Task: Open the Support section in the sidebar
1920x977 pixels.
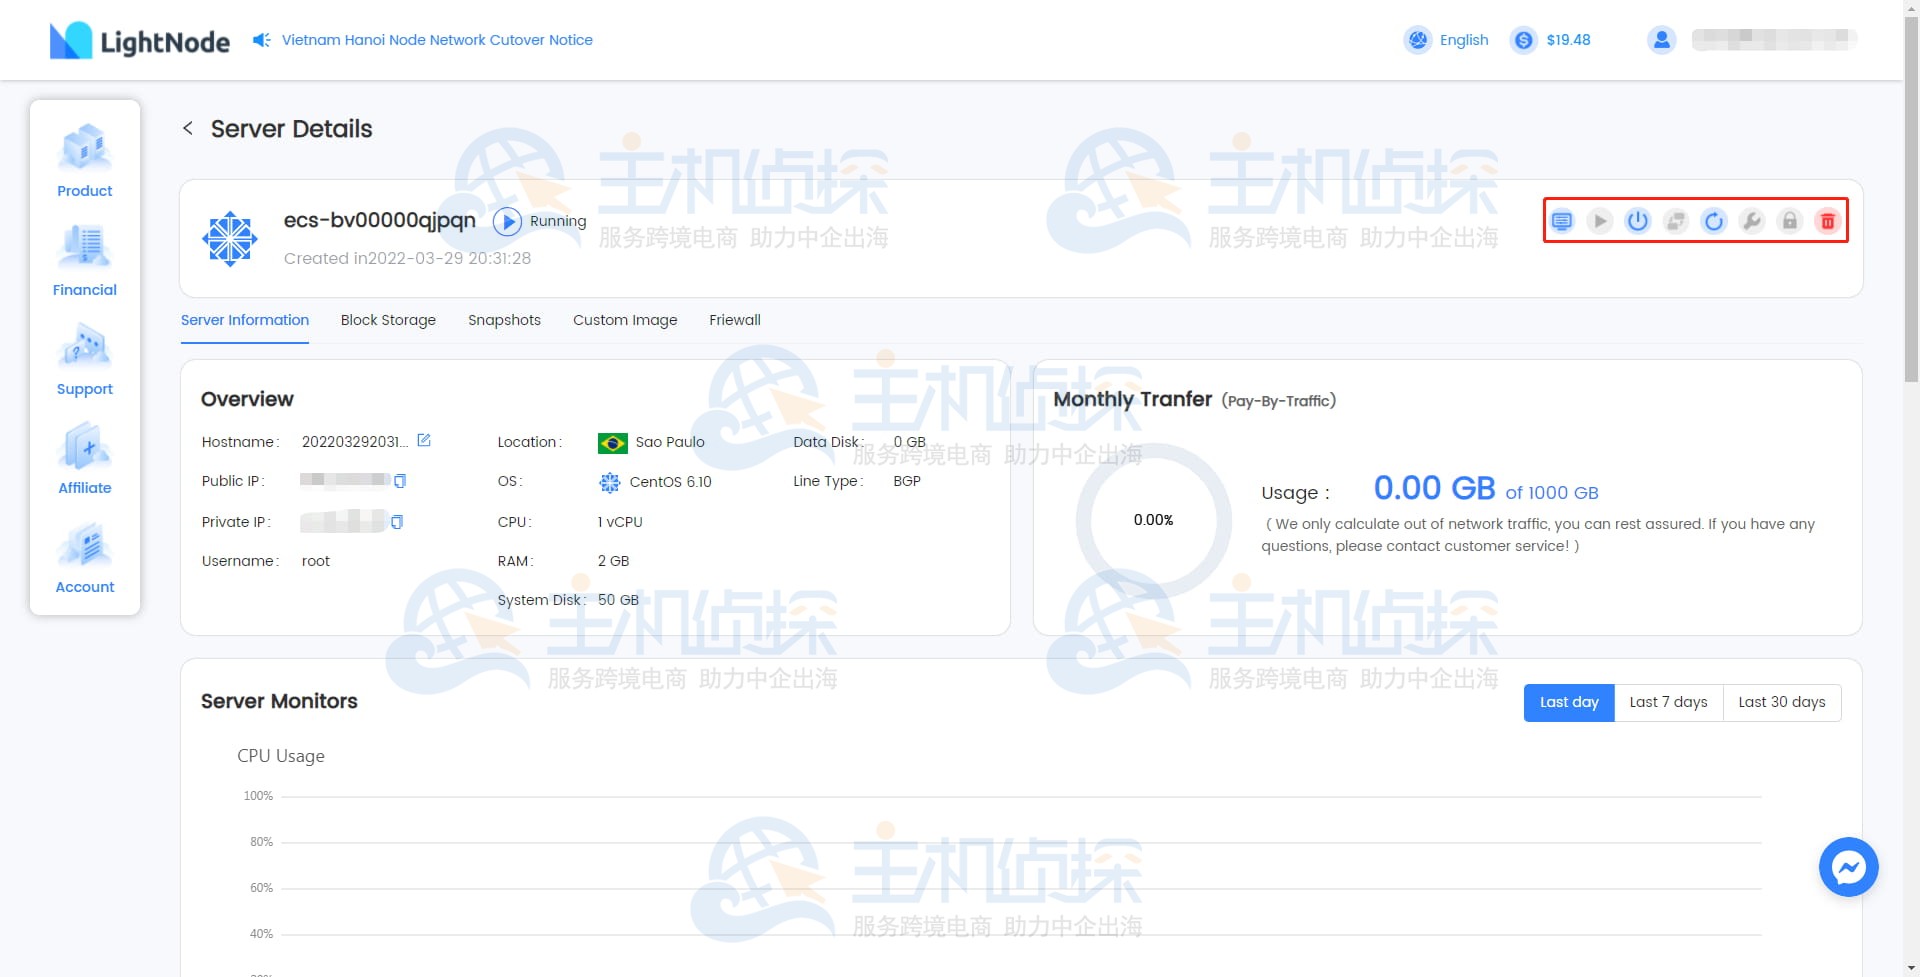Action: (84, 358)
